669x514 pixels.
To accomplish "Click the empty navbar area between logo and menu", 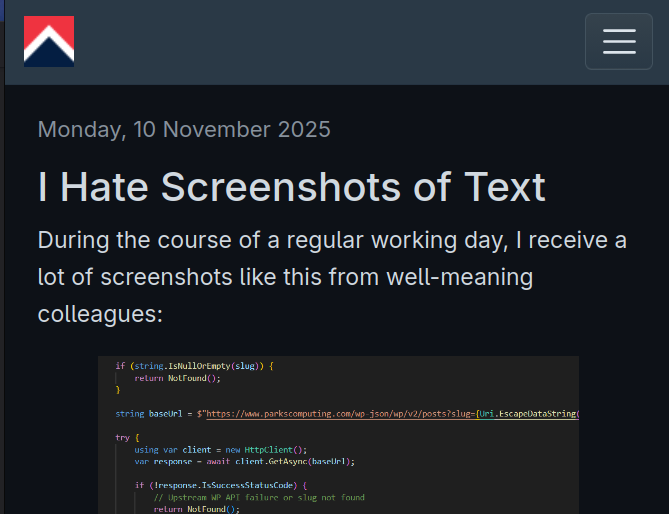I will 330,41.
